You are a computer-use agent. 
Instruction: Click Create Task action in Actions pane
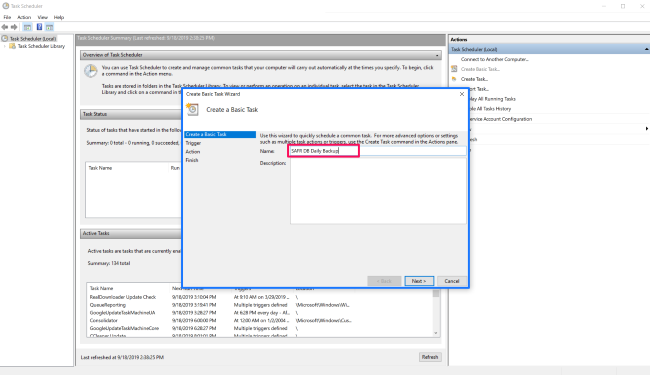click(474, 79)
